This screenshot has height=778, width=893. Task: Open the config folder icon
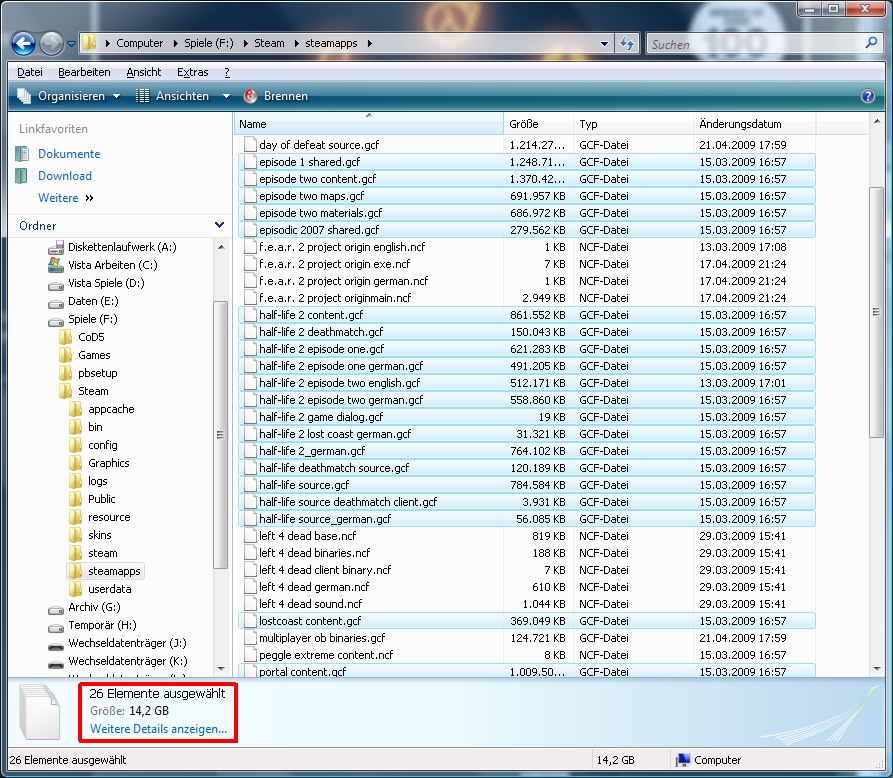click(x=76, y=445)
